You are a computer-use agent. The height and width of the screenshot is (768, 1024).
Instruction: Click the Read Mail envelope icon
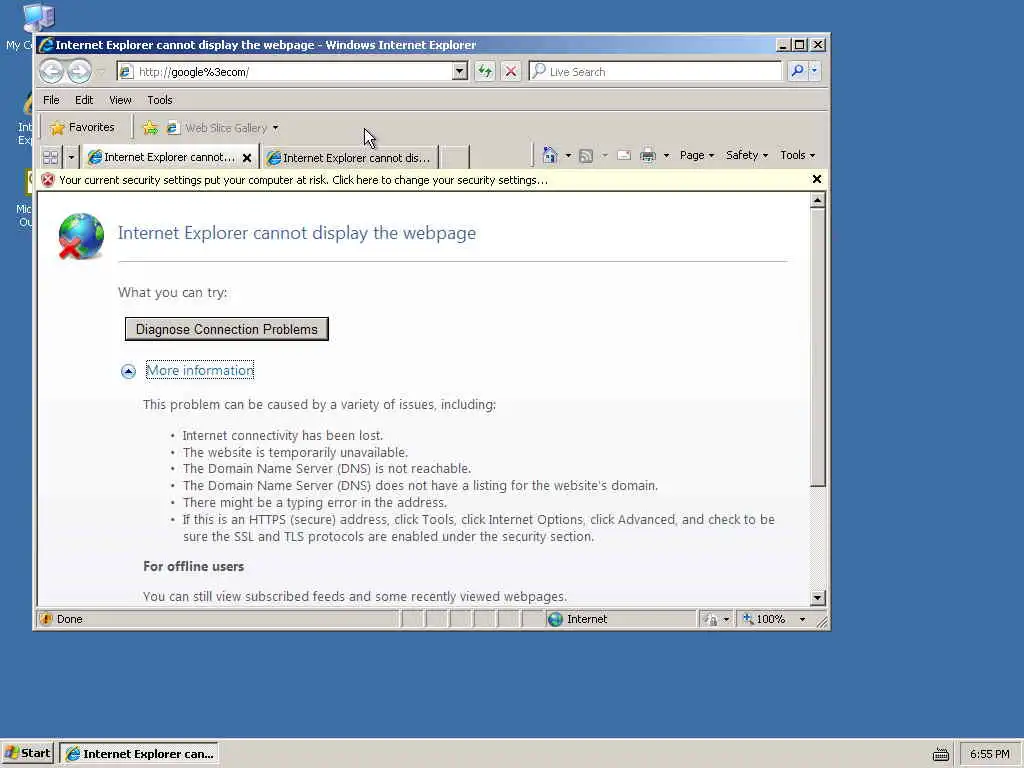tap(624, 155)
